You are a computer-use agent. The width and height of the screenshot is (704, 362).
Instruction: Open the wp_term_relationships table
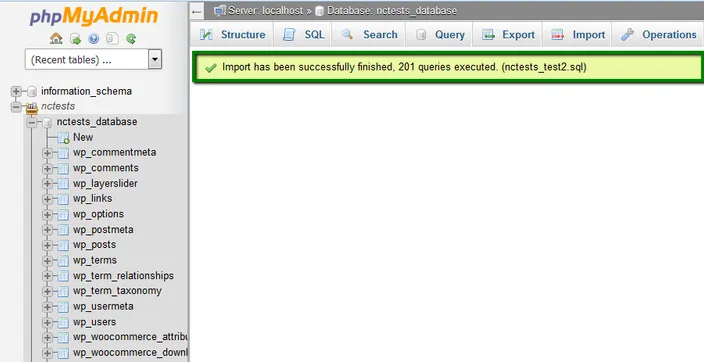[123, 276]
